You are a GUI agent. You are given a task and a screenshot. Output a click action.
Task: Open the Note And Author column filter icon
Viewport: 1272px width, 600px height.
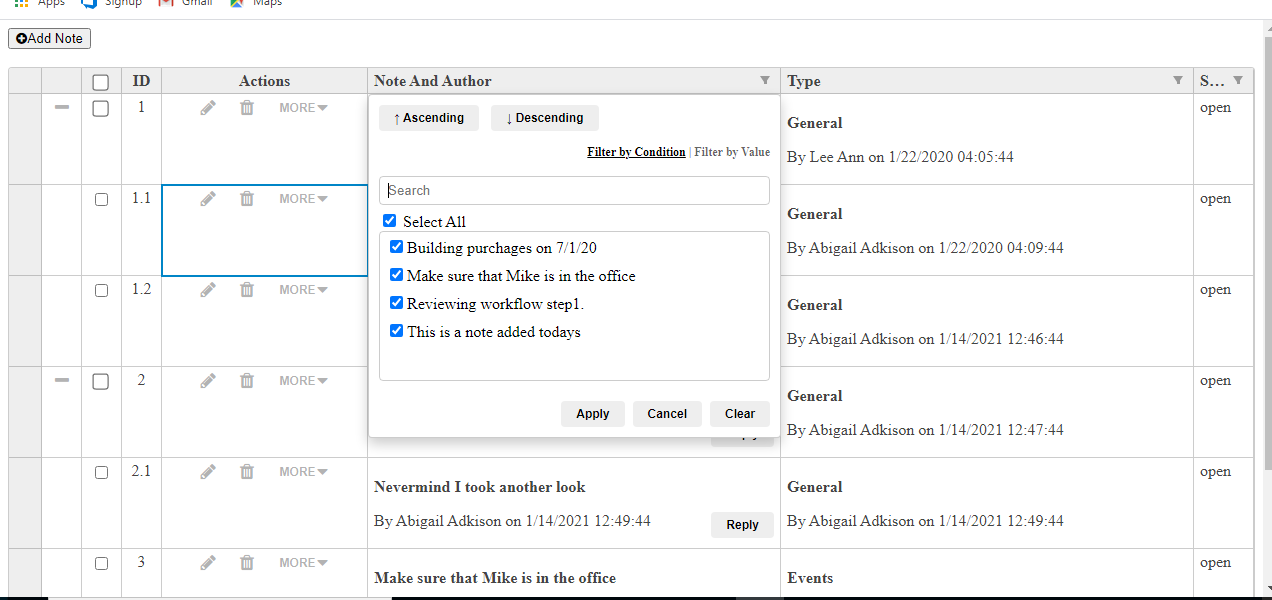tap(765, 81)
